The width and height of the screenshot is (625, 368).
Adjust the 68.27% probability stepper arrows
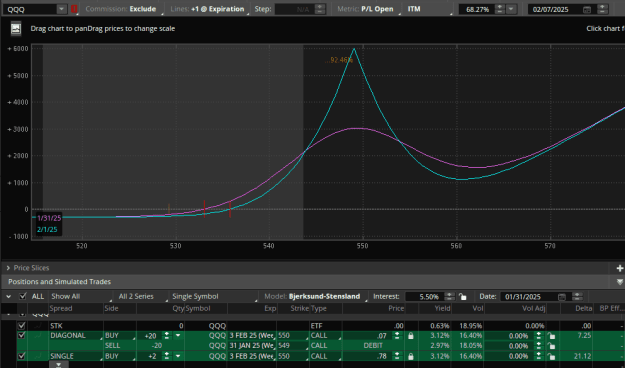pyautogui.click(x=499, y=9)
